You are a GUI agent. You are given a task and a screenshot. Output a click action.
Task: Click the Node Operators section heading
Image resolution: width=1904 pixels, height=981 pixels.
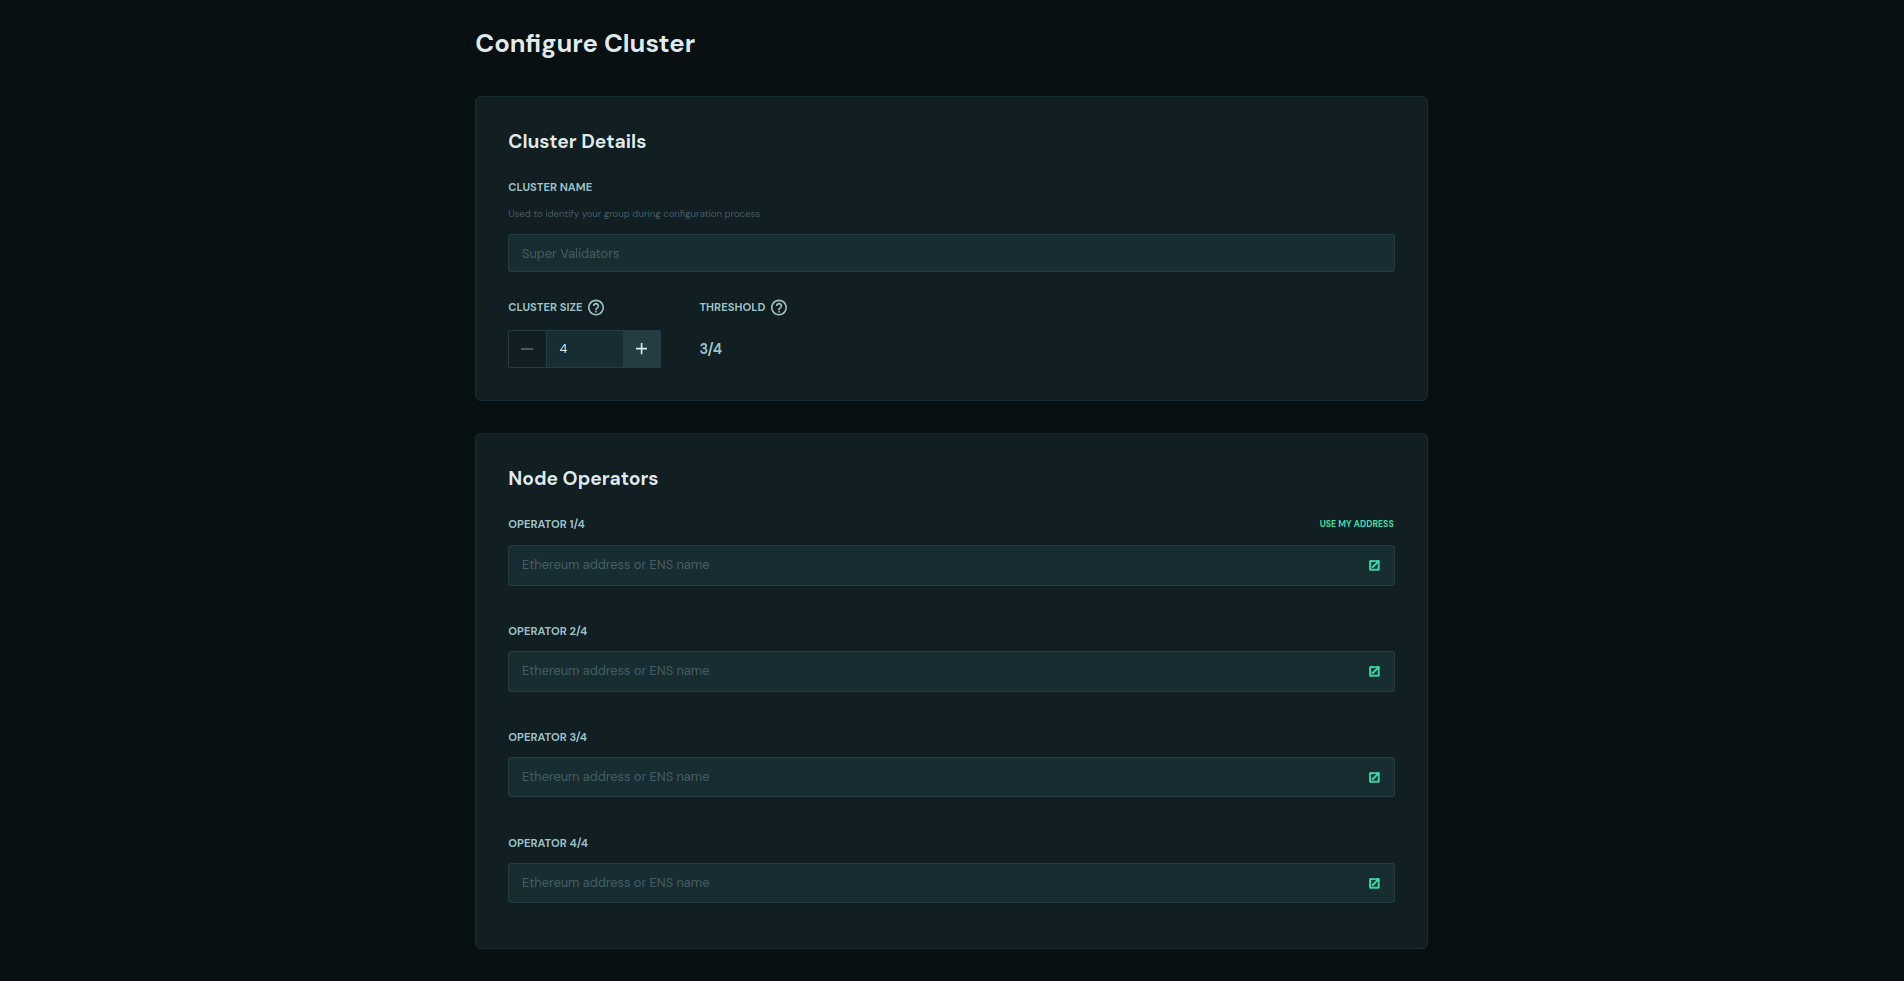pos(583,479)
